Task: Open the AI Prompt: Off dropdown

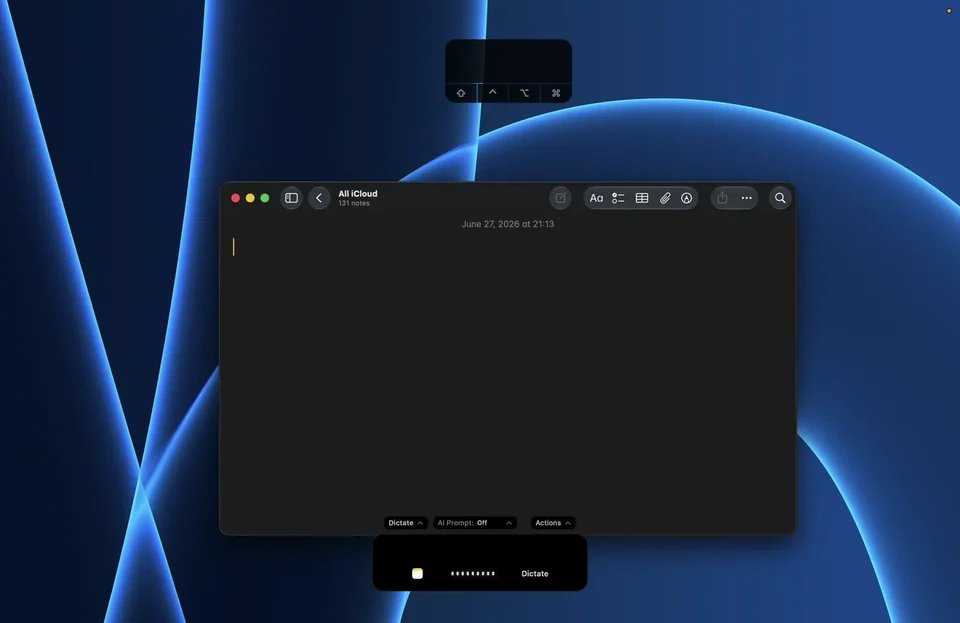Action: 475,523
